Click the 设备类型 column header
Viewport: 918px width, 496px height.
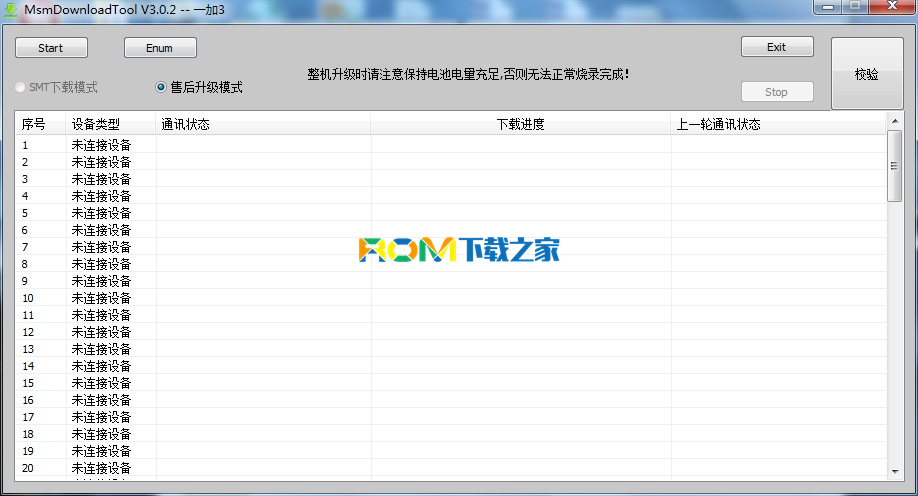point(111,124)
